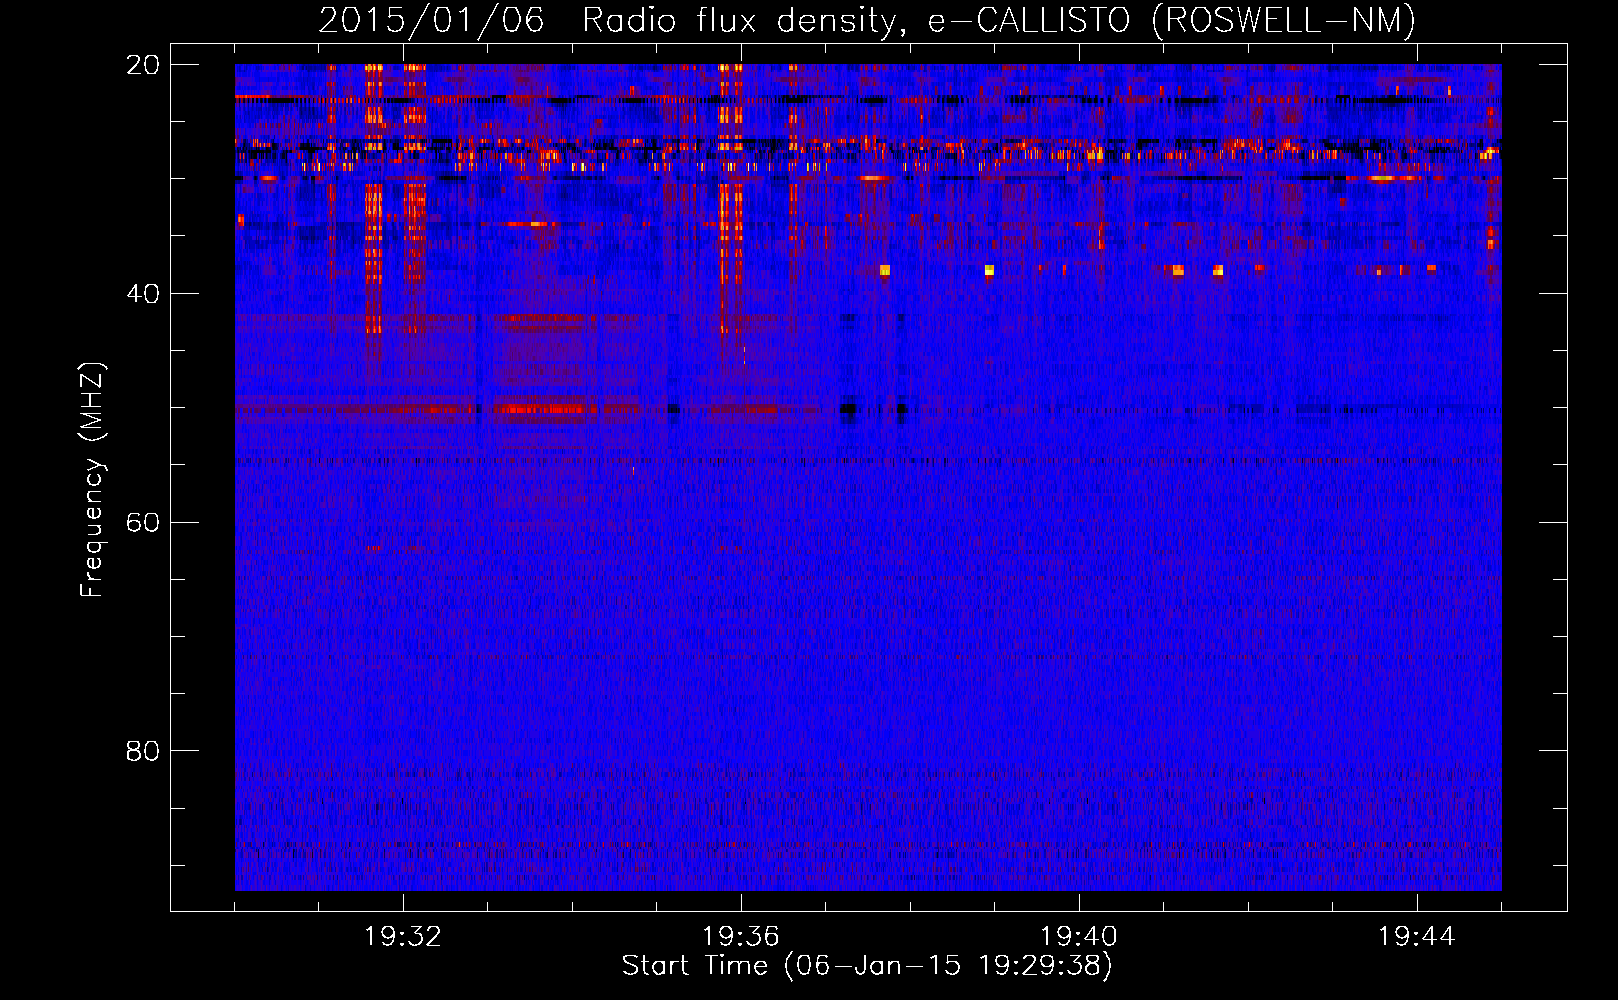Click the 80 frequency tick label
Viewport: 1618px width, 1000px height.
point(143,751)
